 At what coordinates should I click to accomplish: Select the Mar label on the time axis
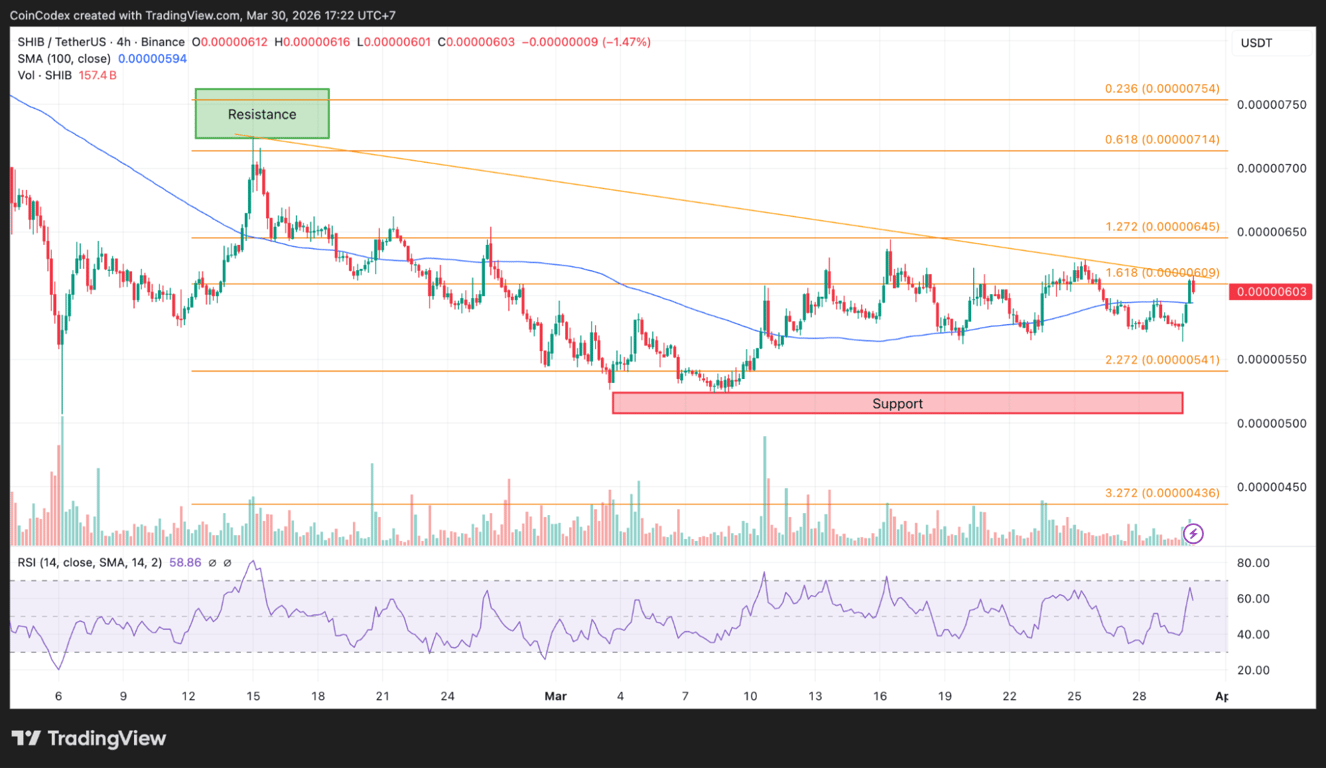[x=556, y=696]
